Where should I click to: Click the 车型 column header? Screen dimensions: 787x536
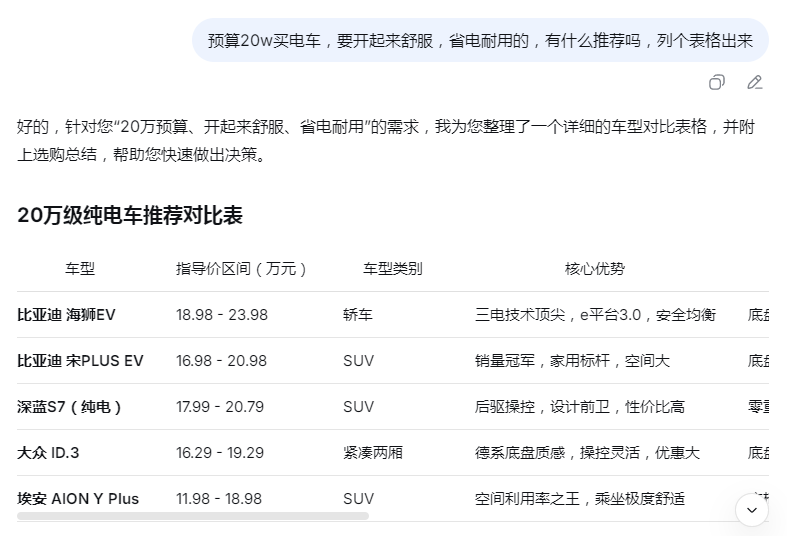tap(80, 269)
